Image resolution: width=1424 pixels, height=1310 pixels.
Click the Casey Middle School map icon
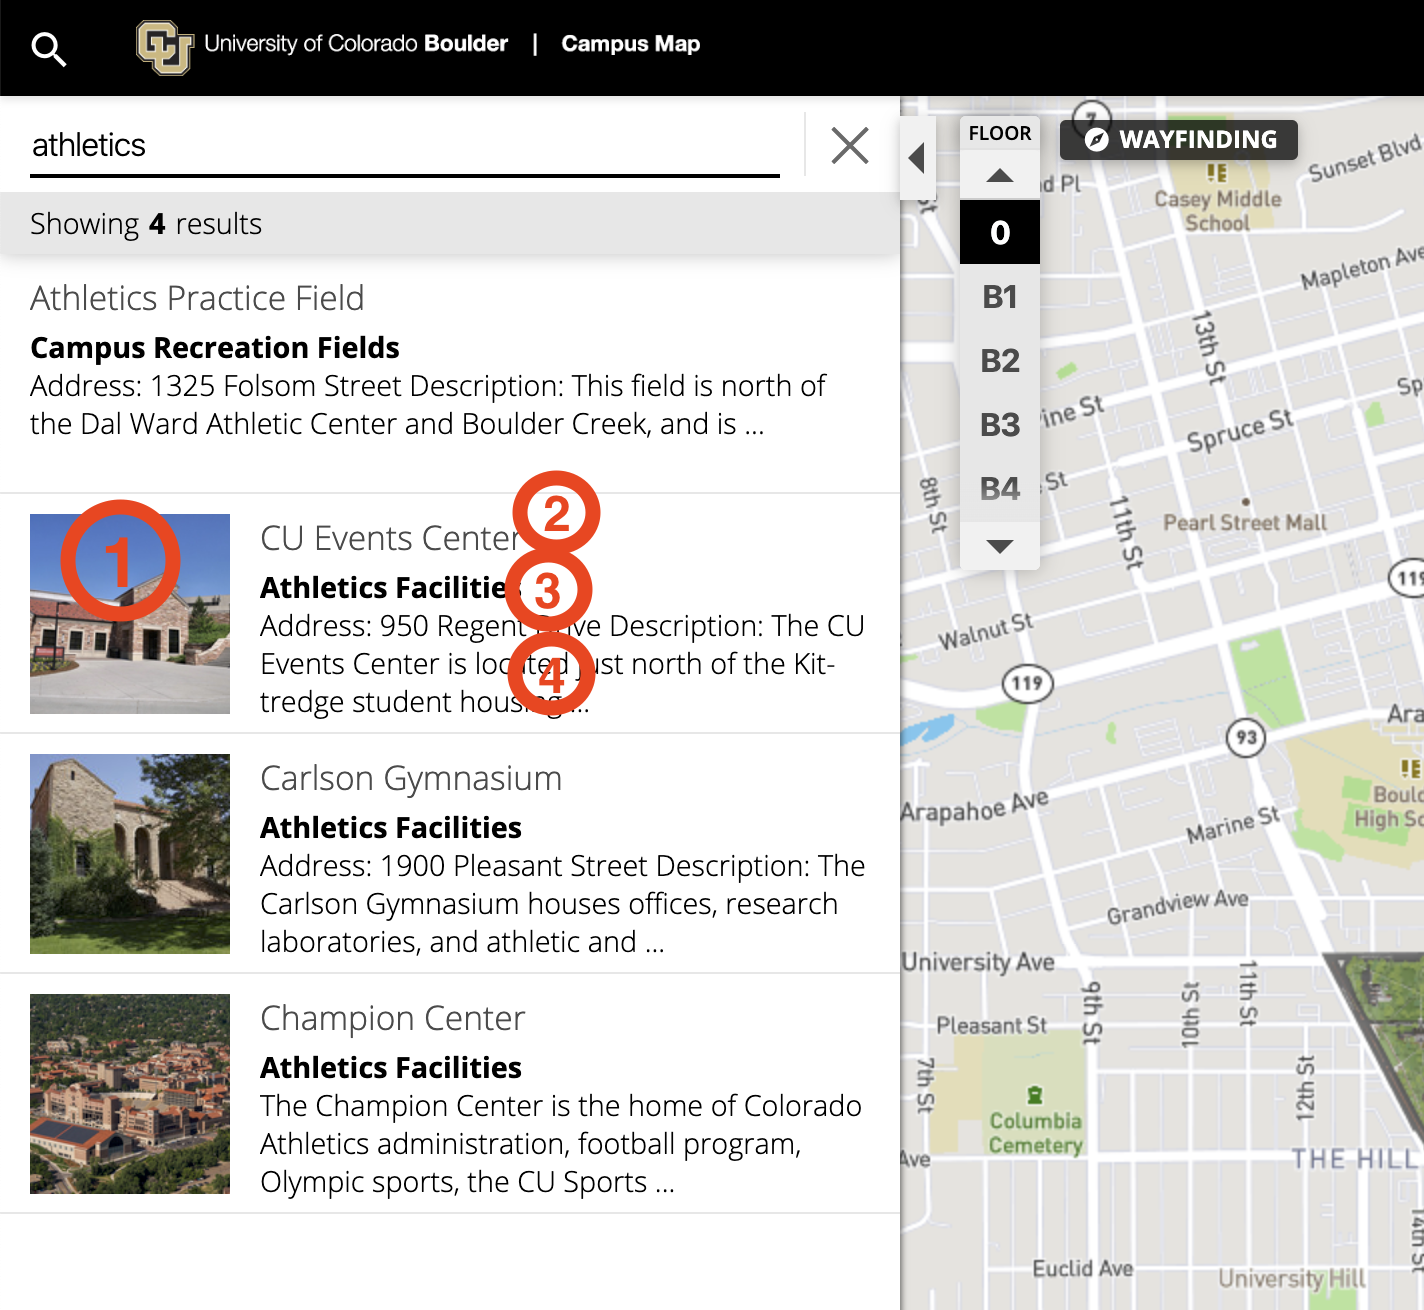pyautogui.click(x=1217, y=173)
